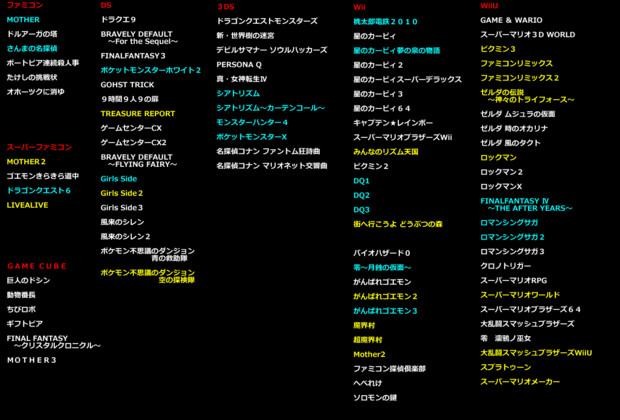620x420 pixels.
Task: Select 星のカービィ64 entry
Action: point(382,108)
